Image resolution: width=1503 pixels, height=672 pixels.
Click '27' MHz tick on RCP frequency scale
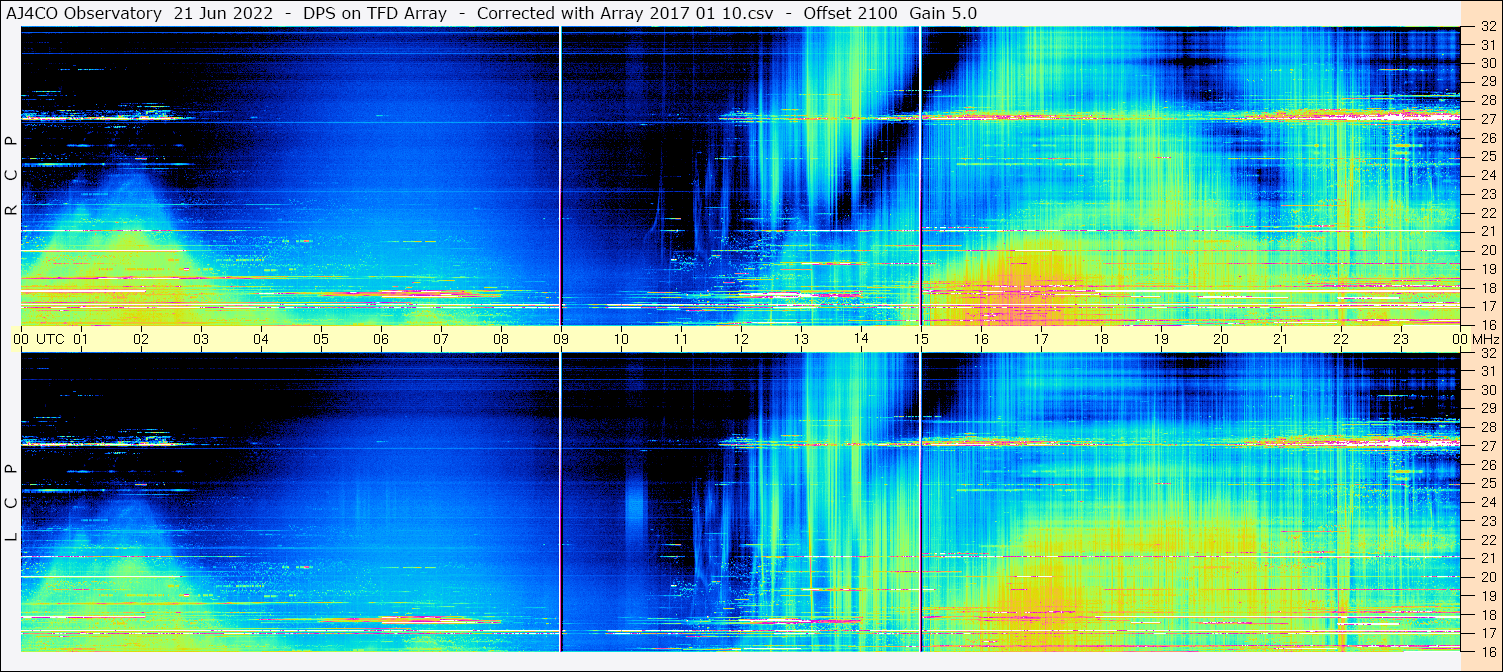[x=1487, y=119]
